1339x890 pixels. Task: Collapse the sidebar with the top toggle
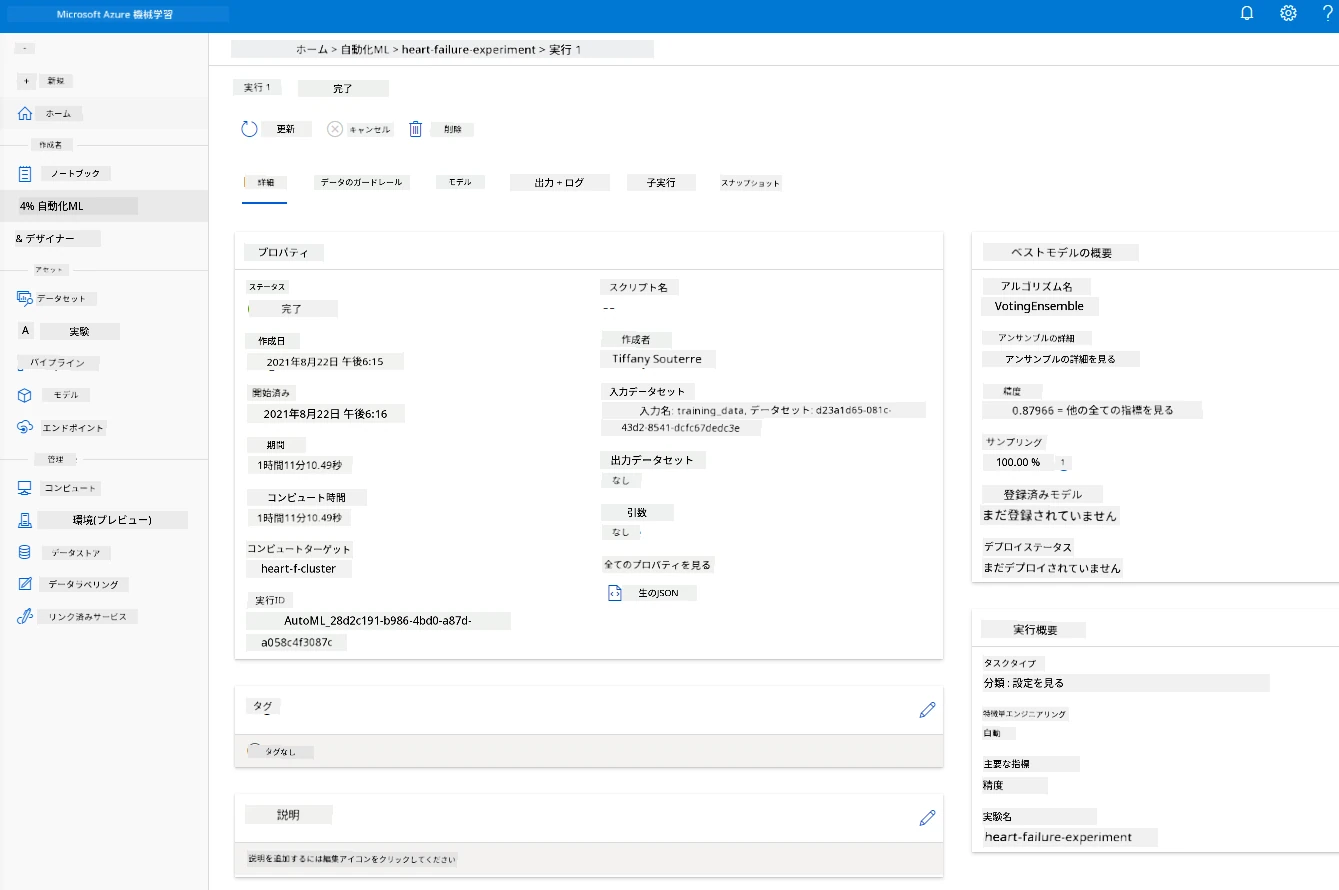pos(26,48)
